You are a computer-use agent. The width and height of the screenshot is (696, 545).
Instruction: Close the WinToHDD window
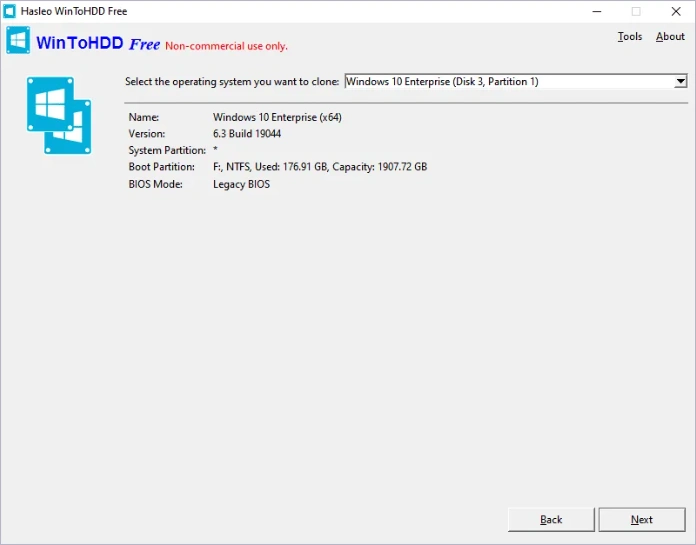676,11
